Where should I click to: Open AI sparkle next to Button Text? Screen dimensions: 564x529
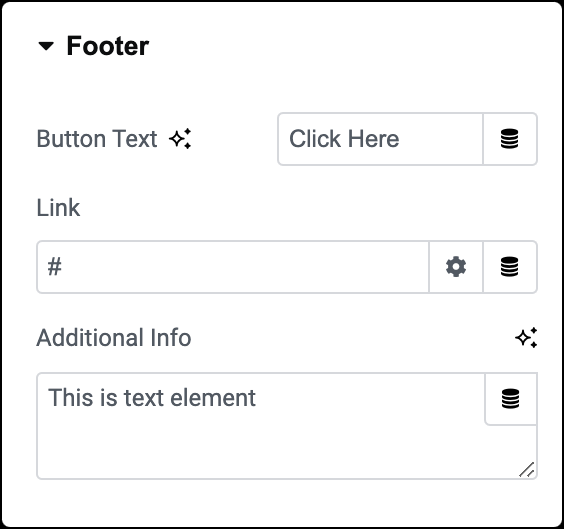pos(180,139)
